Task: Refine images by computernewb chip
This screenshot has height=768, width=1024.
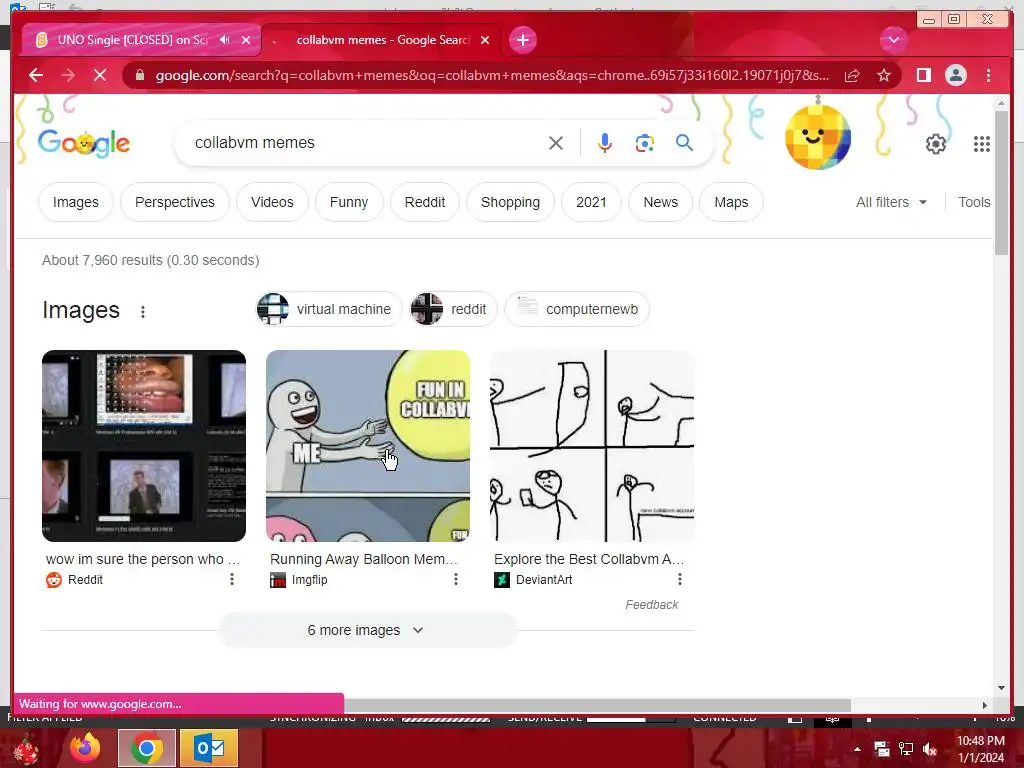Action: [577, 309]
